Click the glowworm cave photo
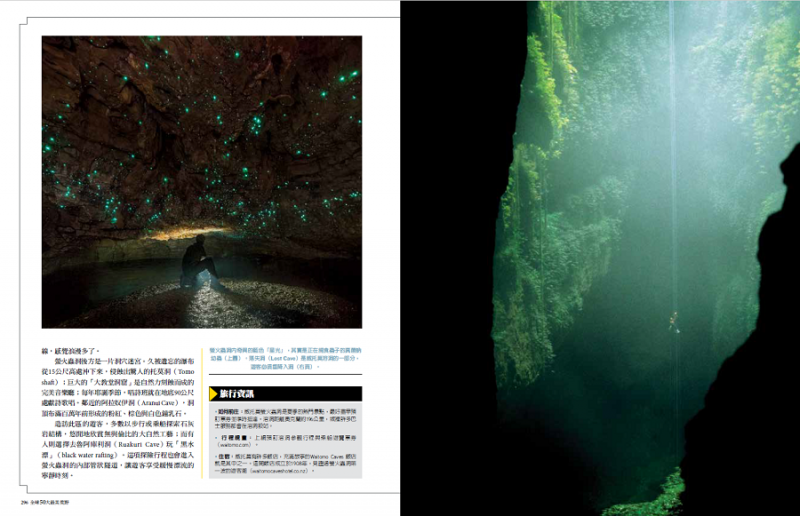 [201, 150]
